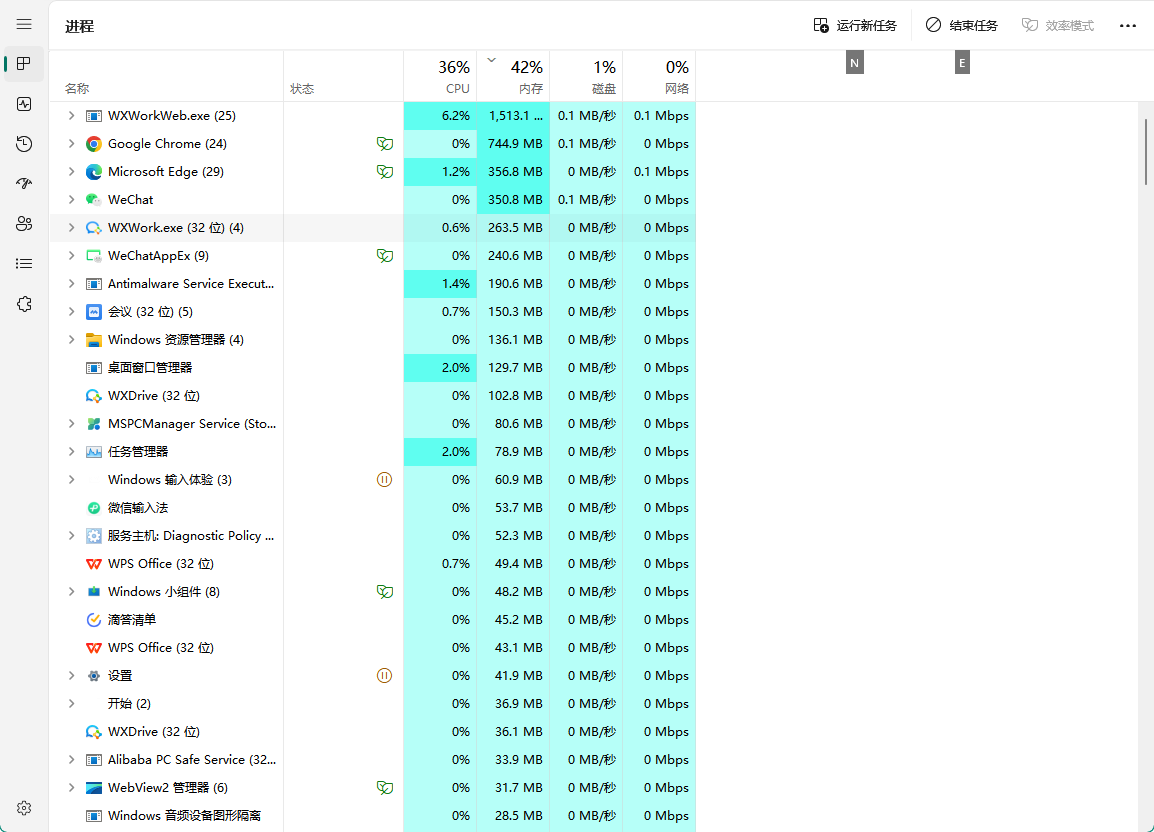The width and height of the screenshot is (1154, 832).
Task: Click 效率模式 button
Action: coord(1058,25)
